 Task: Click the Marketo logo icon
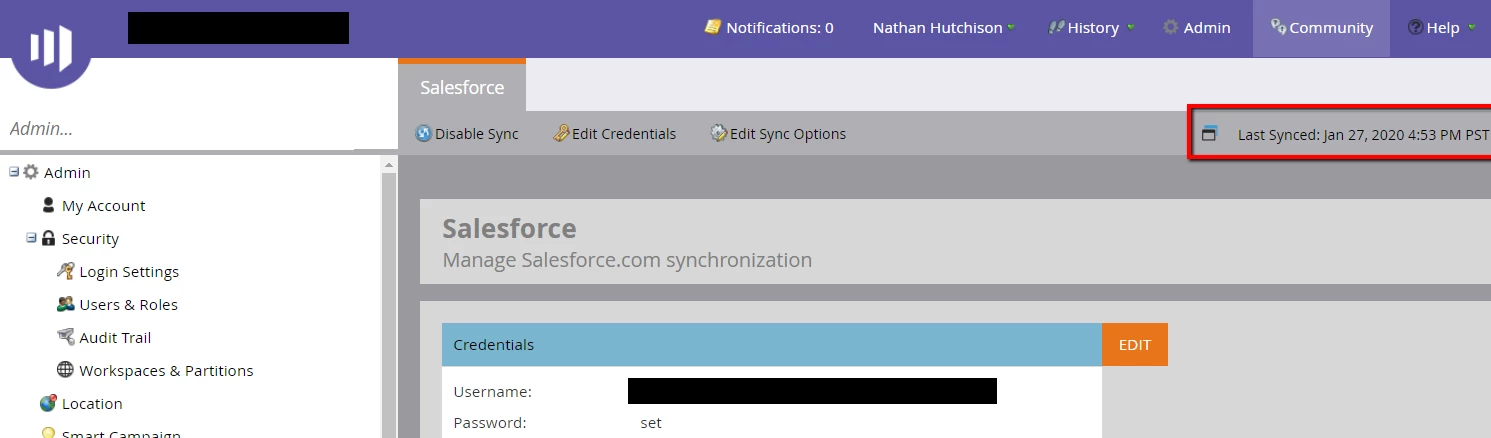click(x=51, y=47)
